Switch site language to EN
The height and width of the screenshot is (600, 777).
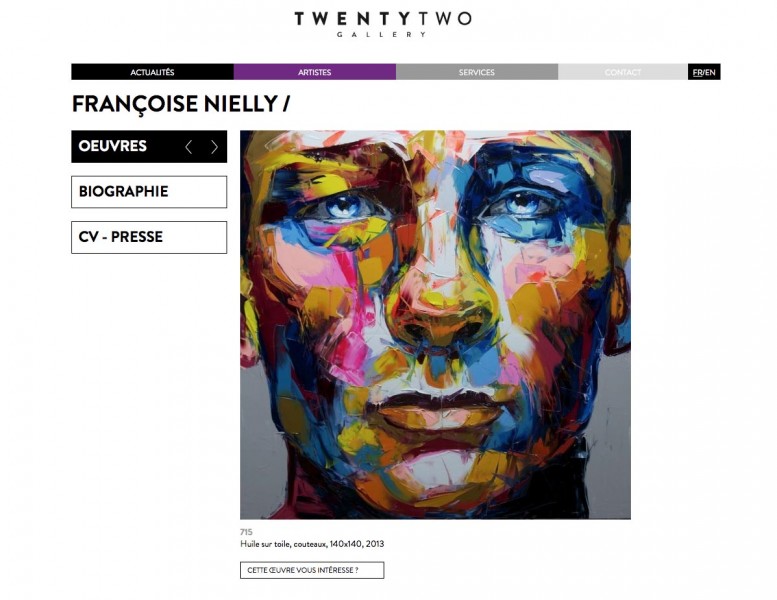tap(711, 72)
